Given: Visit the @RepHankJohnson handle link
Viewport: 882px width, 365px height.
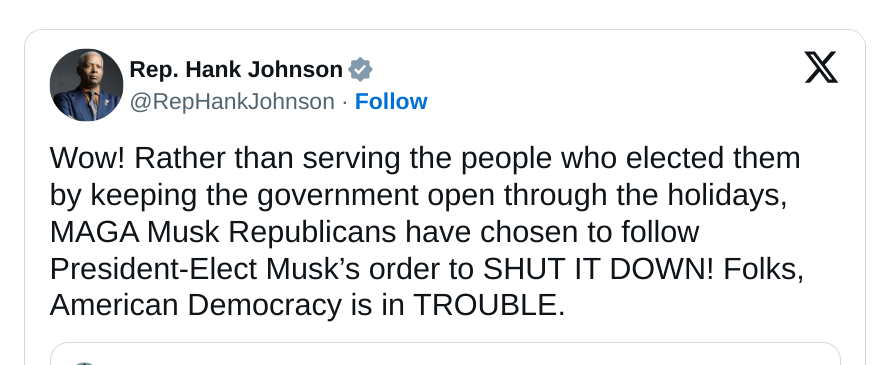Looking at the screenshot, I should coord(232,102).
